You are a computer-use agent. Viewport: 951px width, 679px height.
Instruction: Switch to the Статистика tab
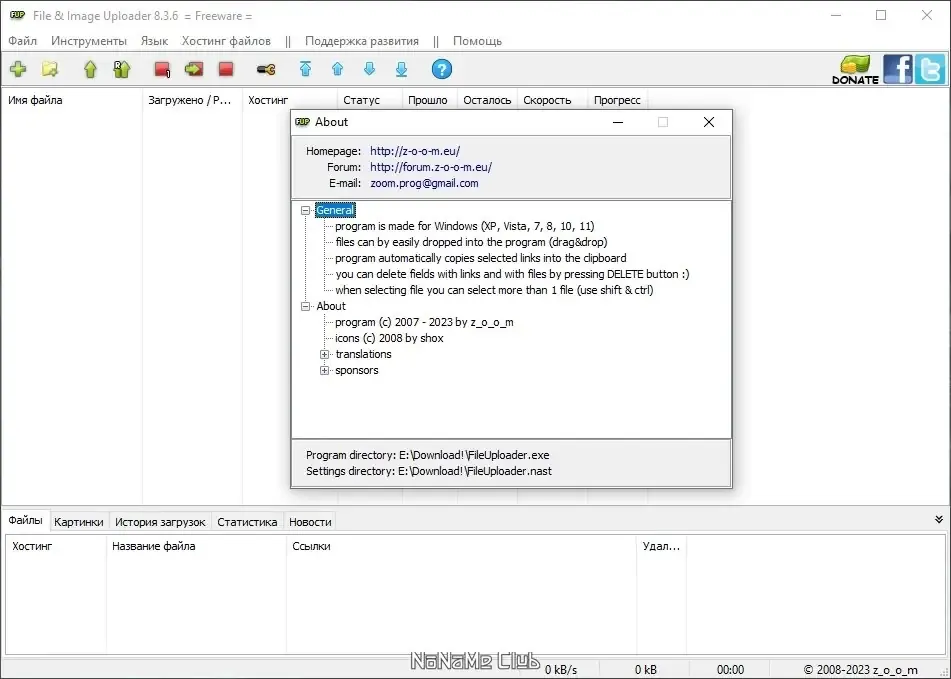pos(247,522)
